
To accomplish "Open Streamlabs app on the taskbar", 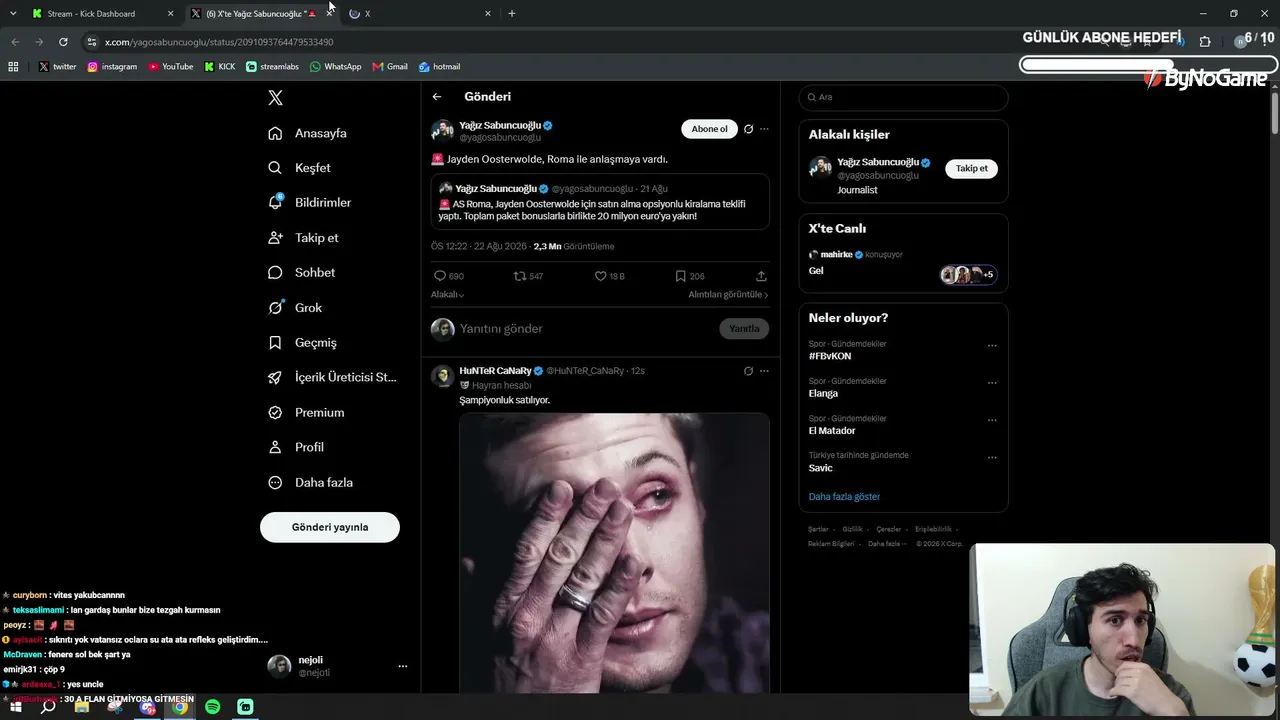I will click(246, 707).
